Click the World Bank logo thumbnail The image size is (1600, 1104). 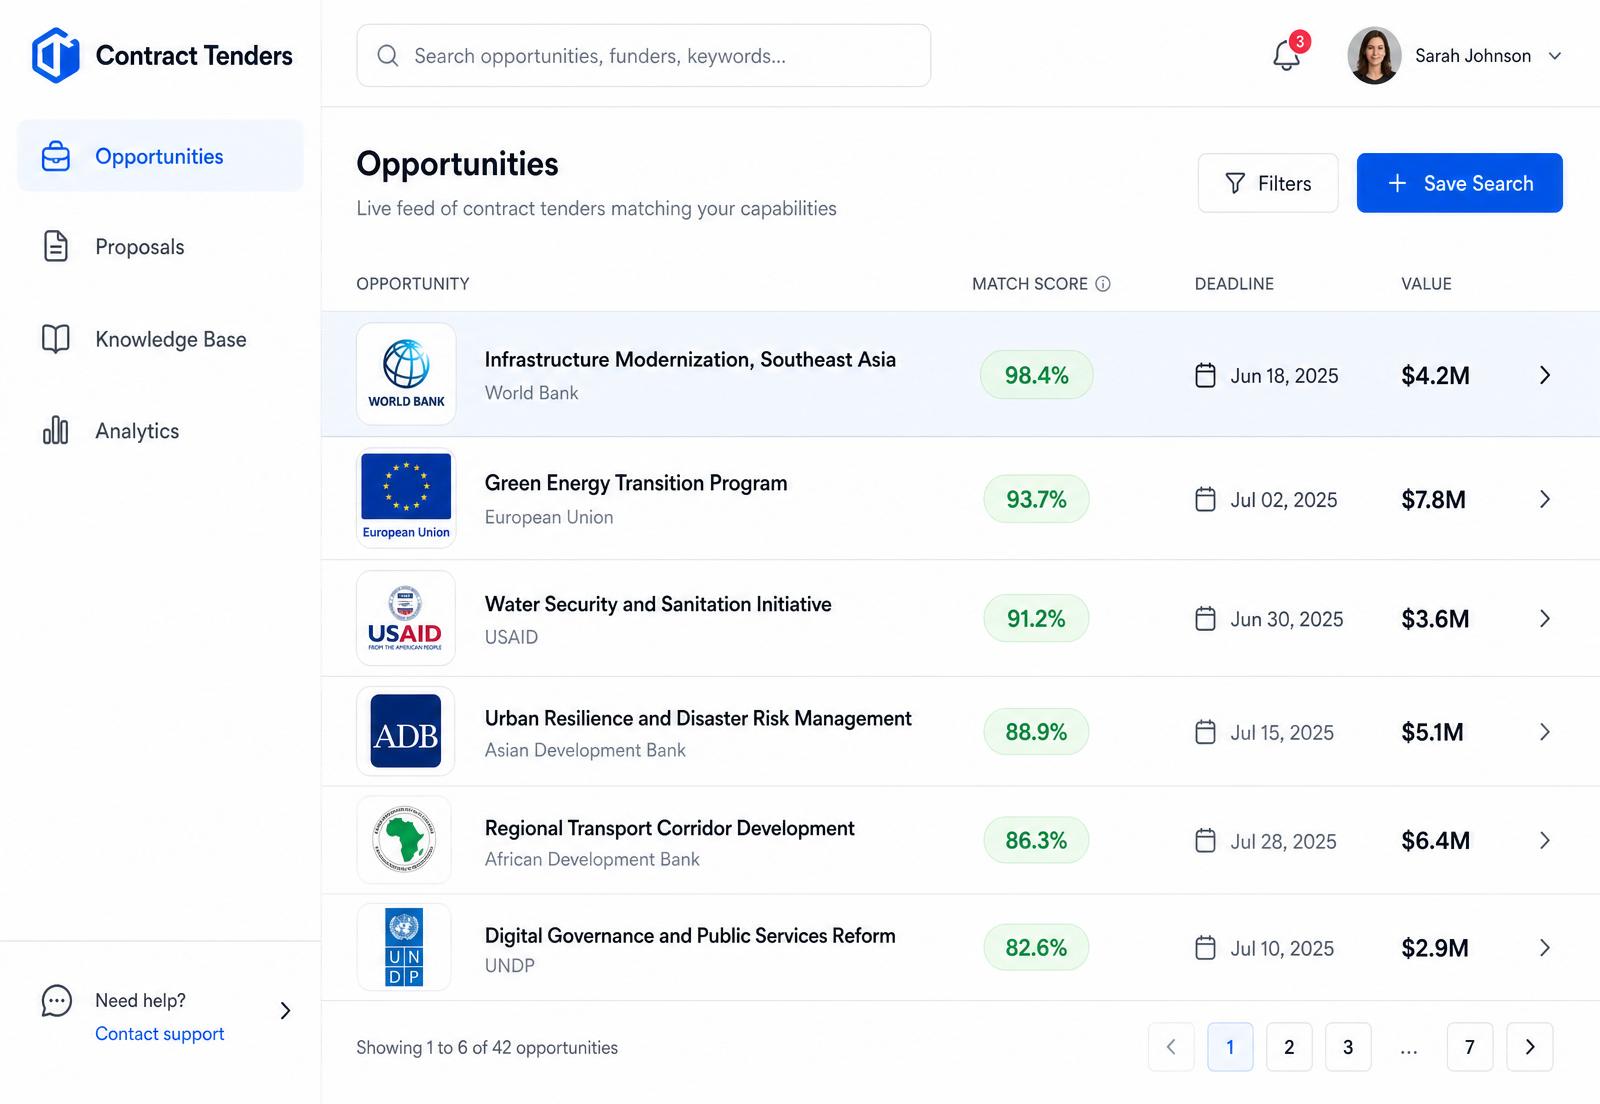pos(406,374)
